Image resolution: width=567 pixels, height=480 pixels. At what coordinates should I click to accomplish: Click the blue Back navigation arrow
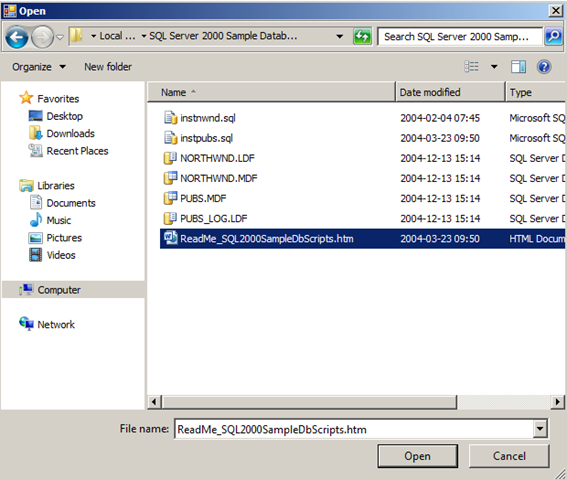coord(17,37)
